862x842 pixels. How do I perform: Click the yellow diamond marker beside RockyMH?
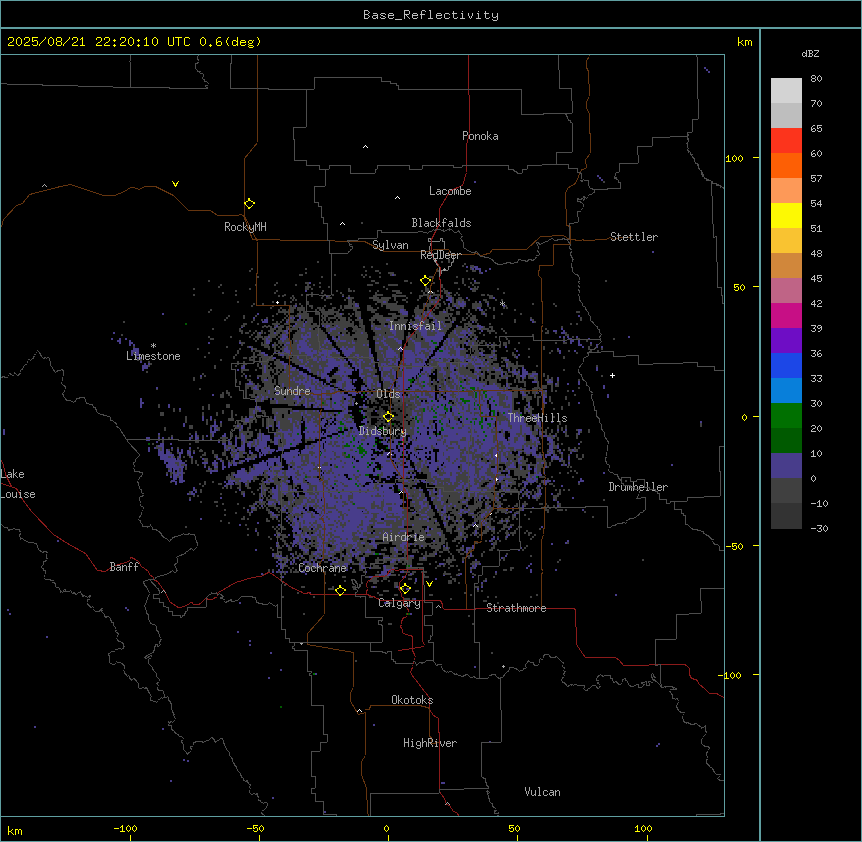click(250, 204)
